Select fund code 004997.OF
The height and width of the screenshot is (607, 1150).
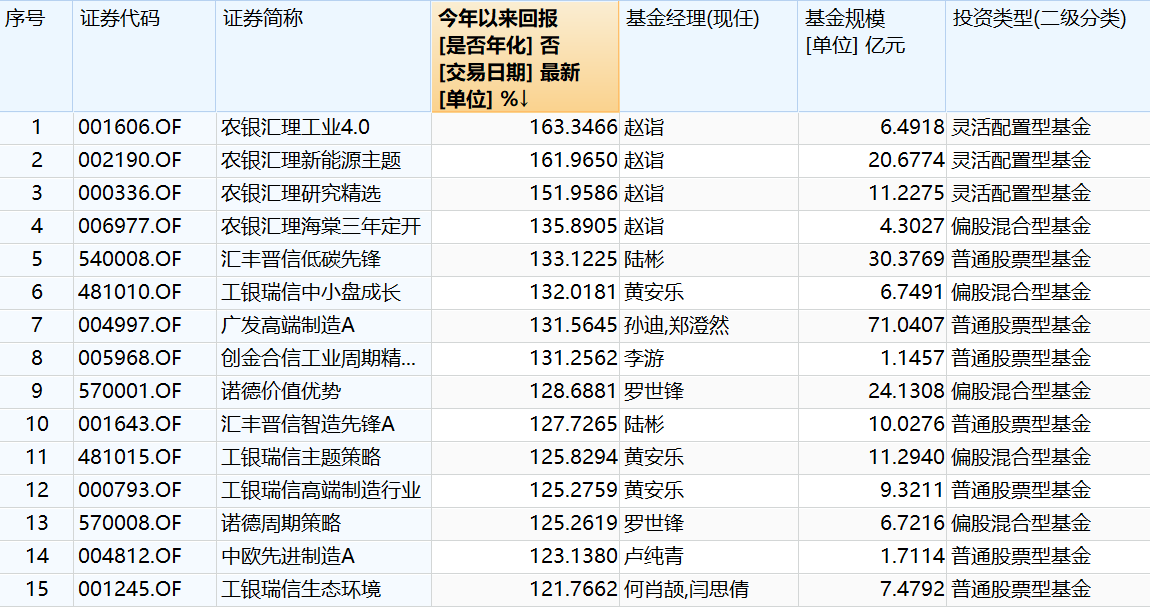click(130, 325)
